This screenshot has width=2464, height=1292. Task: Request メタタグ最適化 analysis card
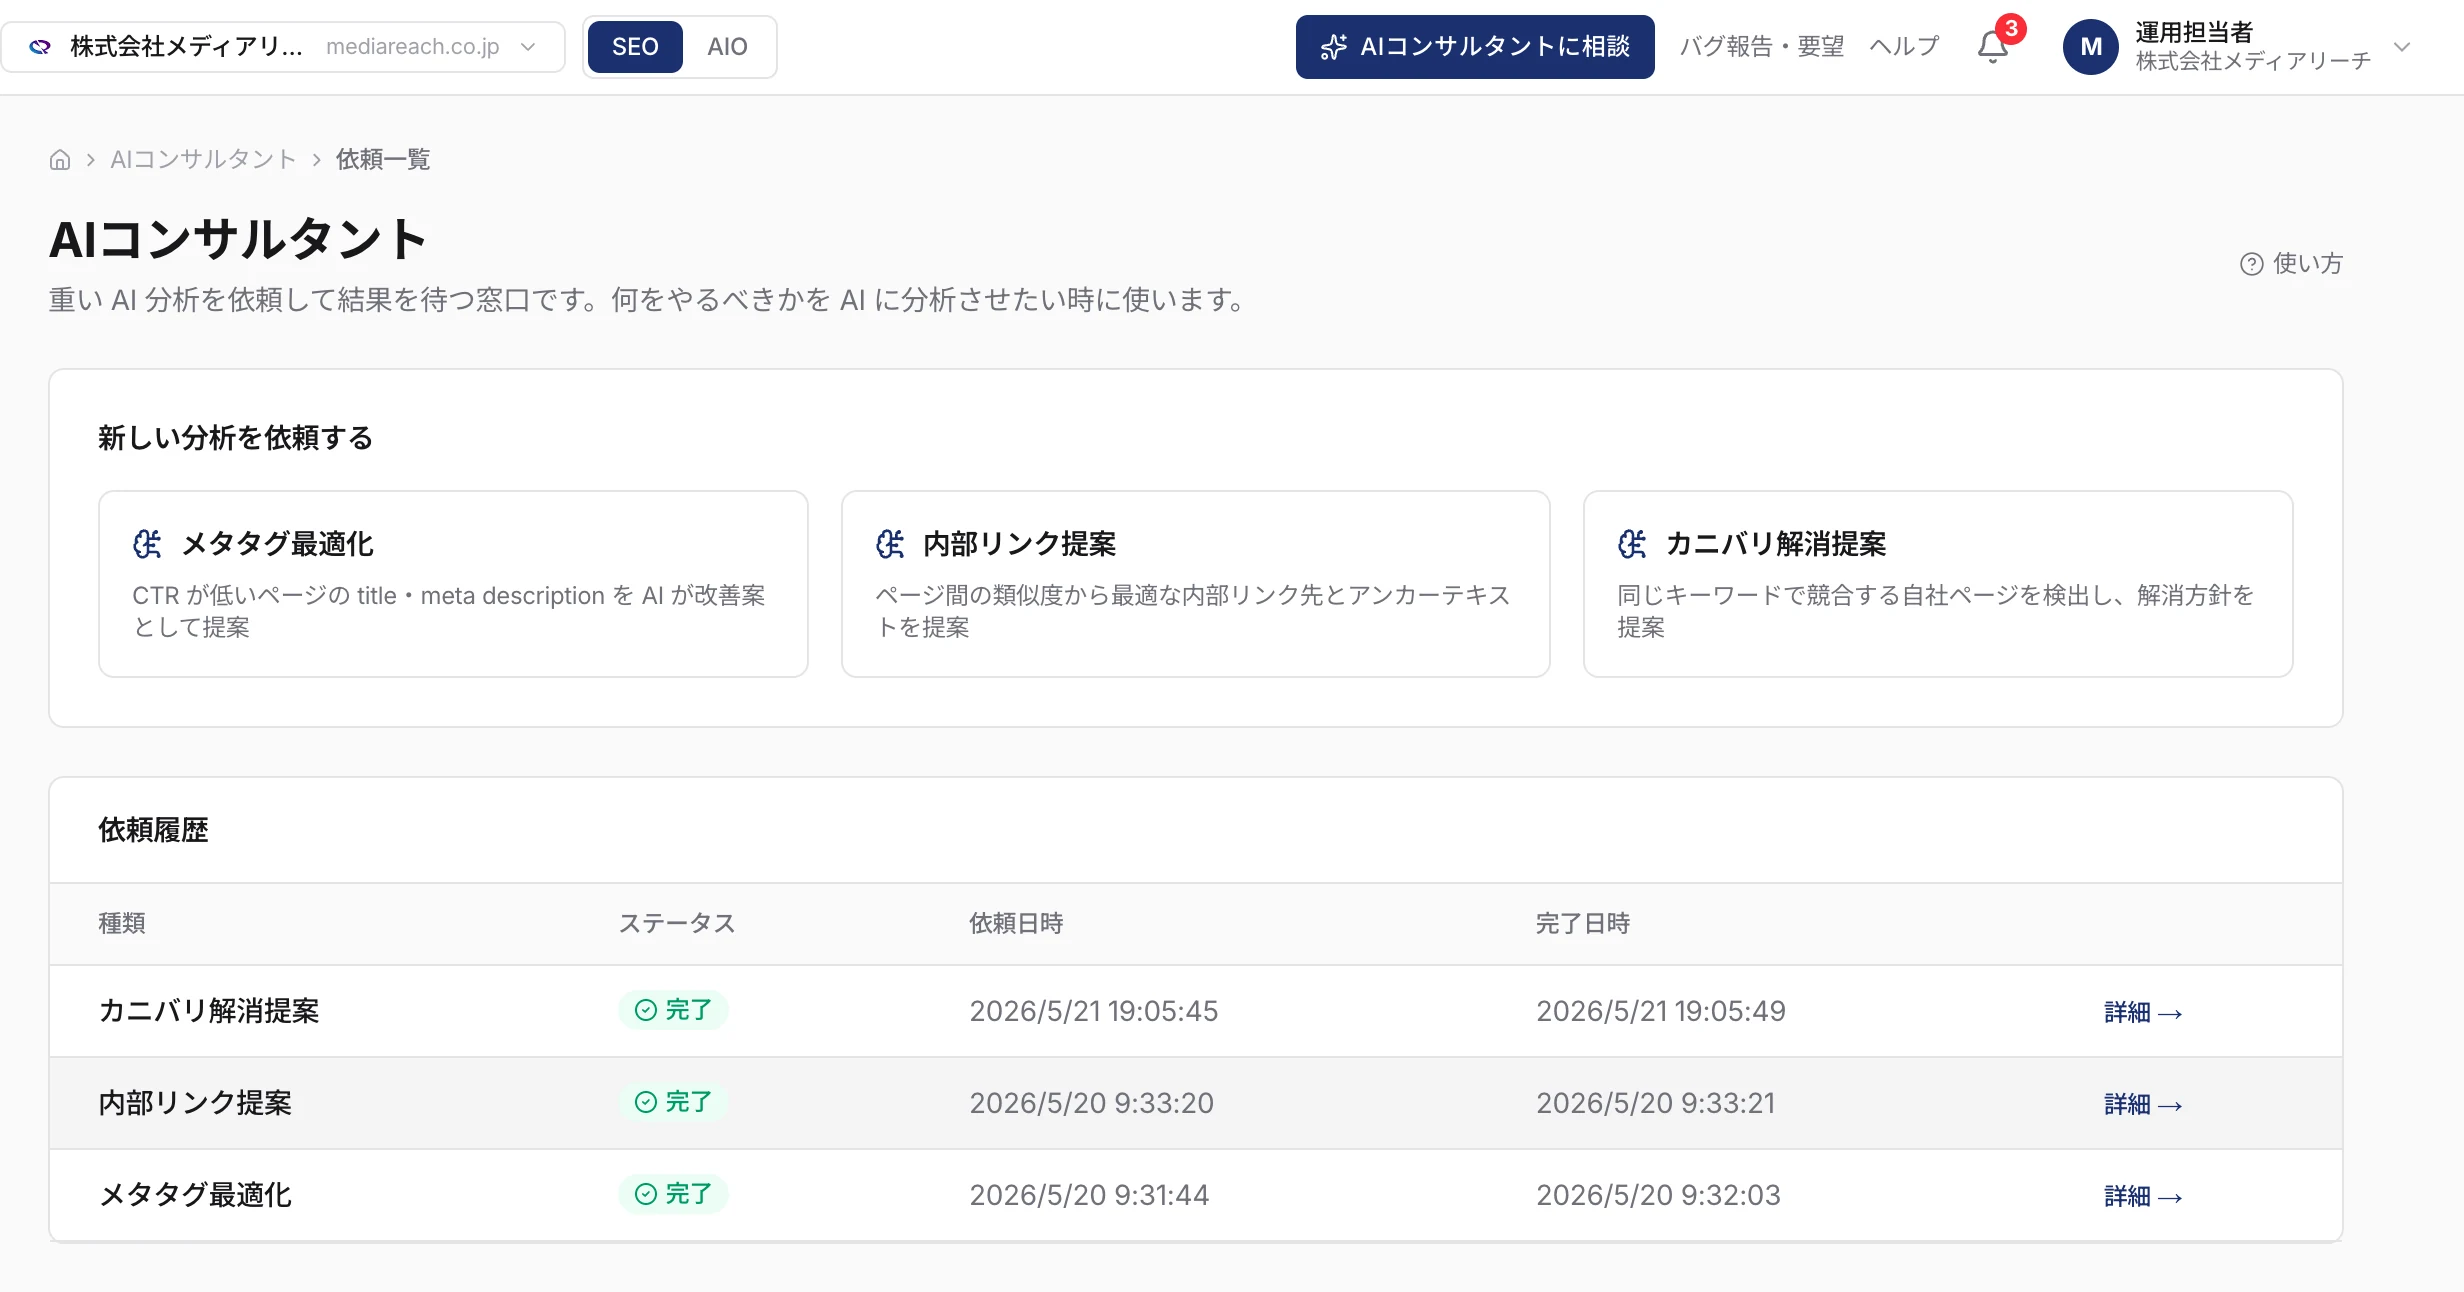[x=453, y=584]
